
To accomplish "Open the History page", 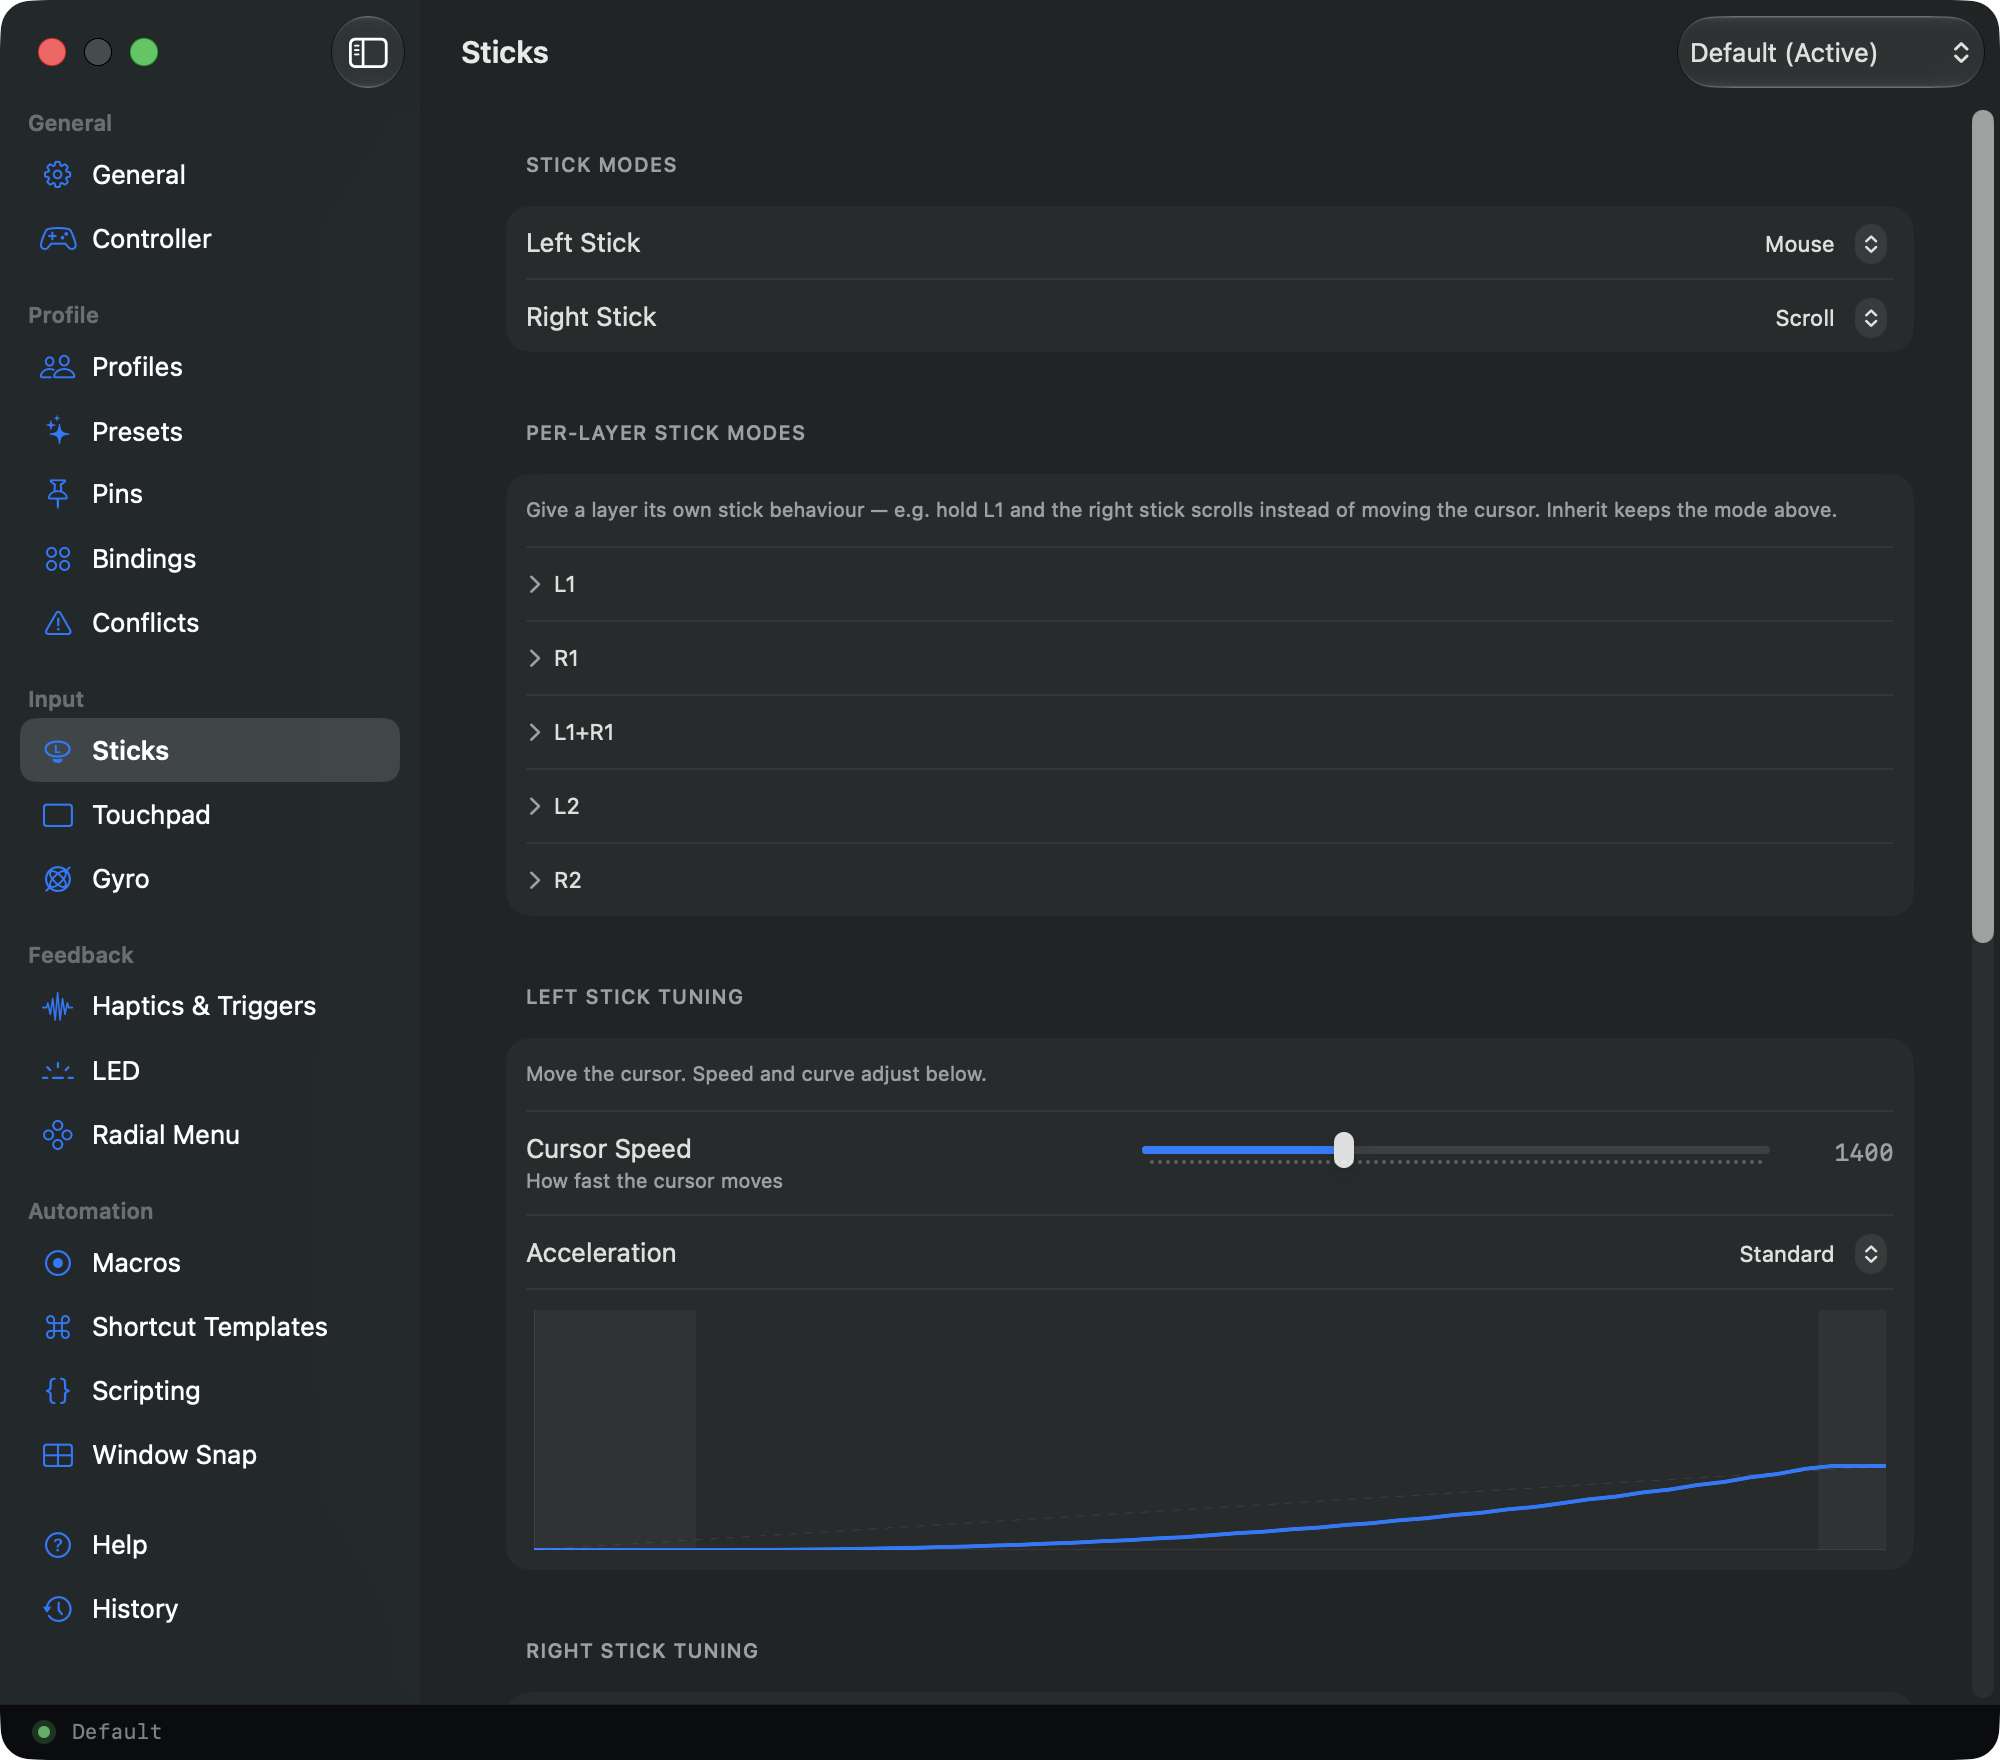I will (x=210, y=1609).
